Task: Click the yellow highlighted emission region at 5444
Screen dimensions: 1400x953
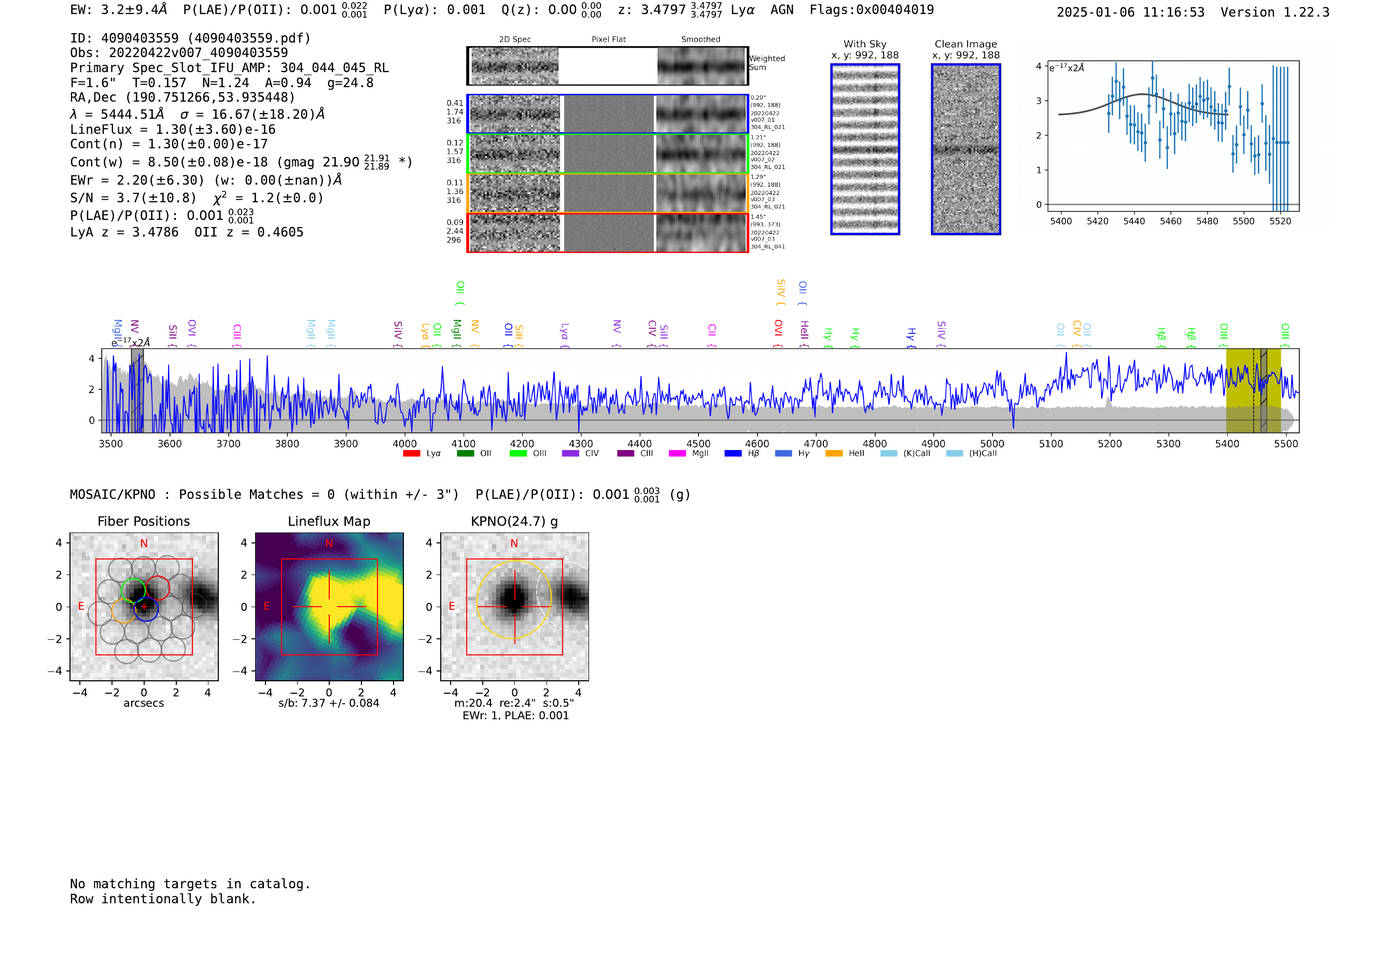Action: [1253, 390]
